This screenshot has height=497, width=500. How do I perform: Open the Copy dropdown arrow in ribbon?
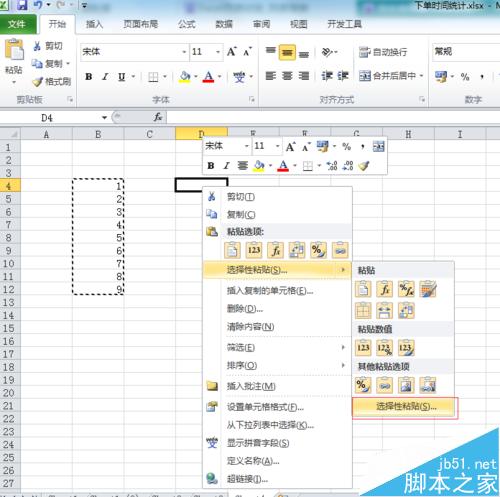tap(68, 63)
